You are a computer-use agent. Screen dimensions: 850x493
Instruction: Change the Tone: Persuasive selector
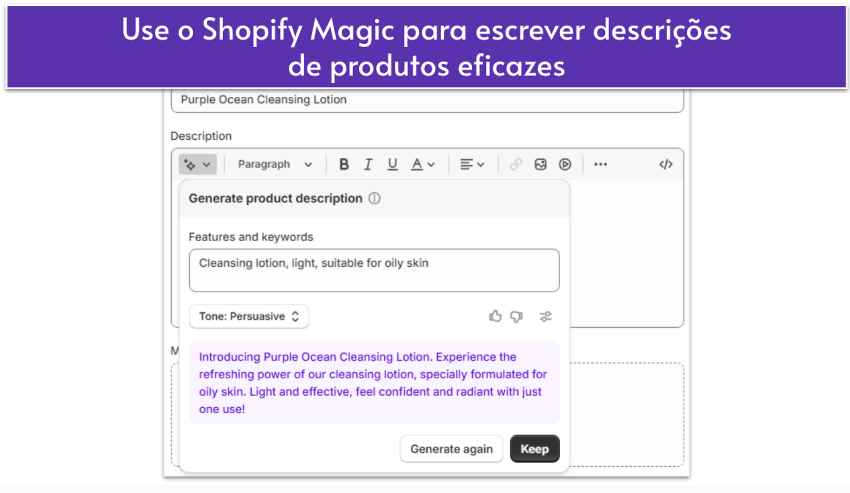coord(249,316)
